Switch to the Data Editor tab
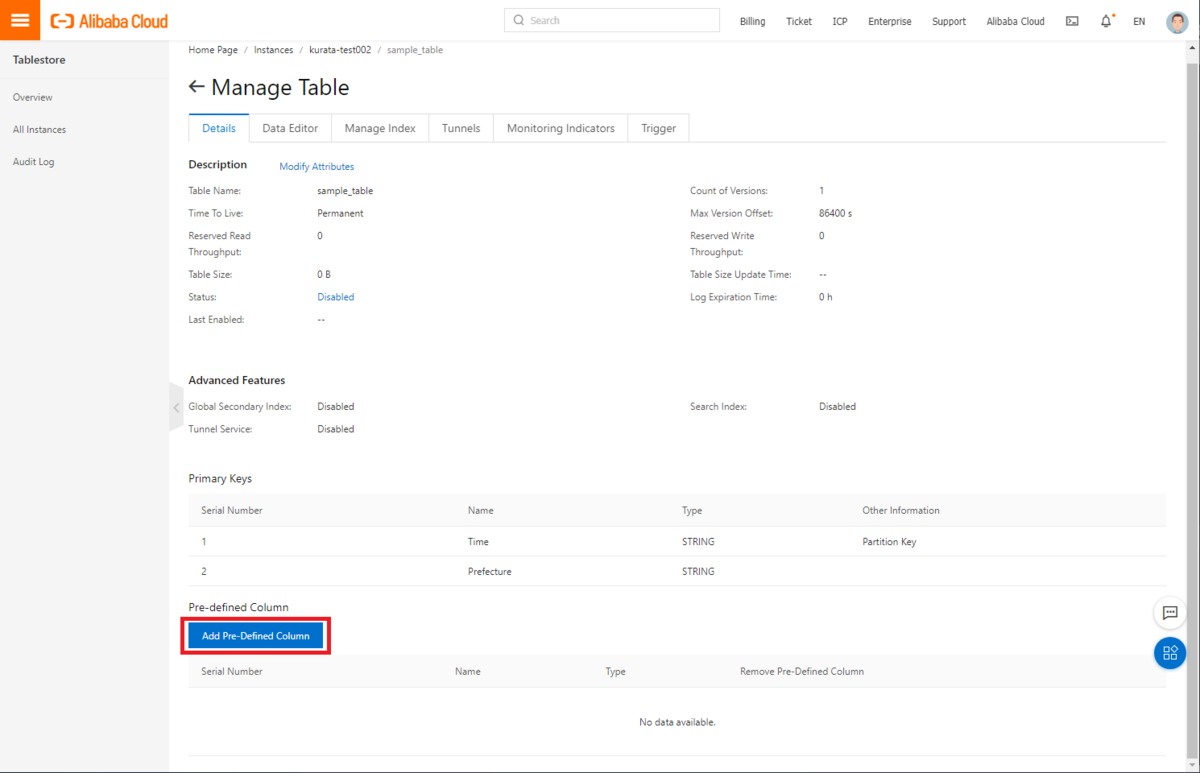The width and height of the screenshot is (1200, 773). coord(290,128)
